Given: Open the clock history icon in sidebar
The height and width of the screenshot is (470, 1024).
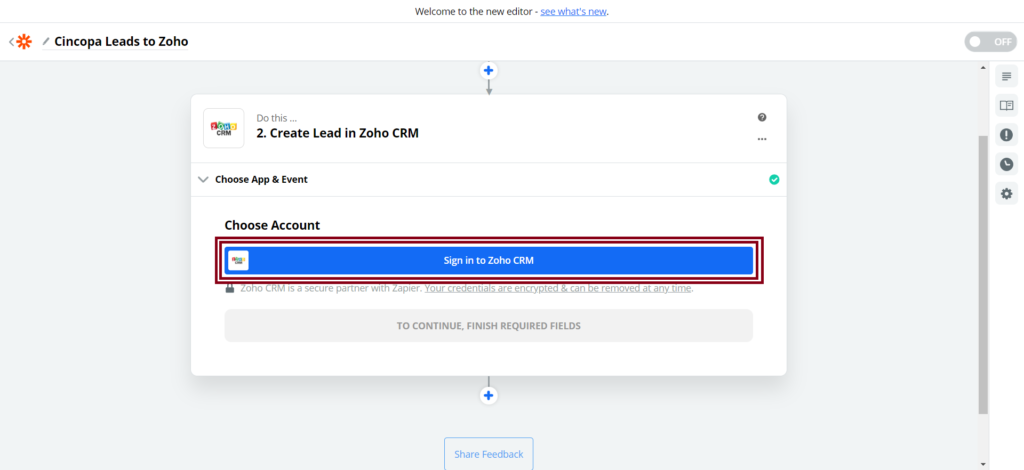Looking at the screenshot, I should pos(1006,164).
